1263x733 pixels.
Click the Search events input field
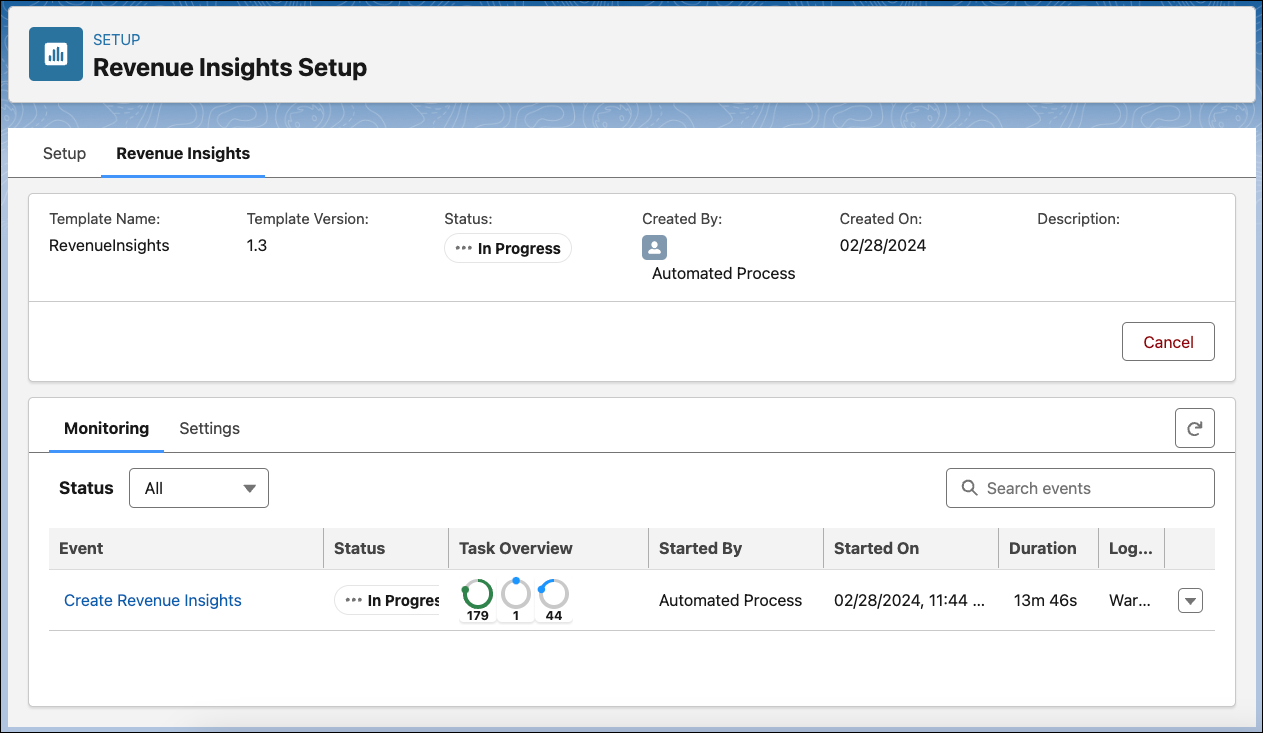(1080, 488)
